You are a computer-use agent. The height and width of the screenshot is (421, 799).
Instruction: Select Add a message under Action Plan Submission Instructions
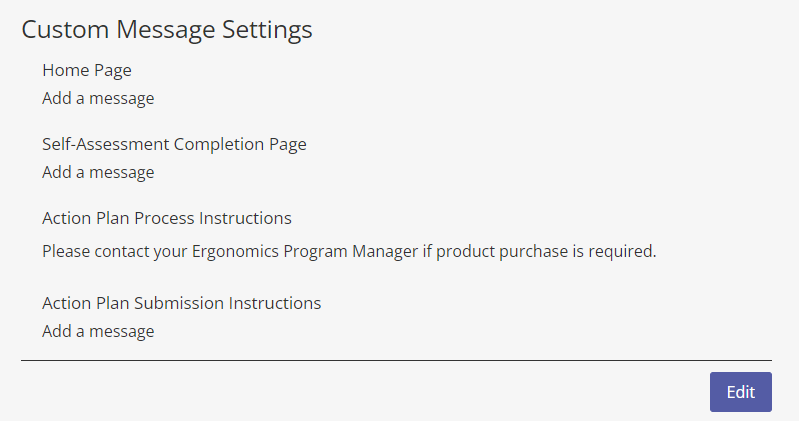98,331
